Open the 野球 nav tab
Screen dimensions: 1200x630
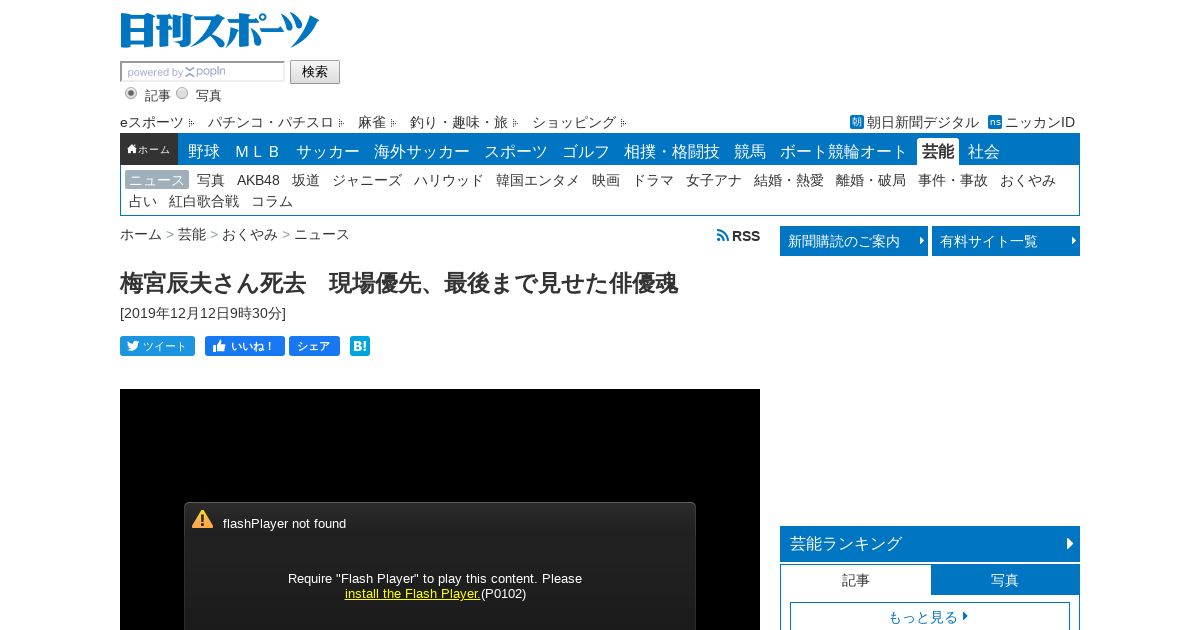pos(204,151)
